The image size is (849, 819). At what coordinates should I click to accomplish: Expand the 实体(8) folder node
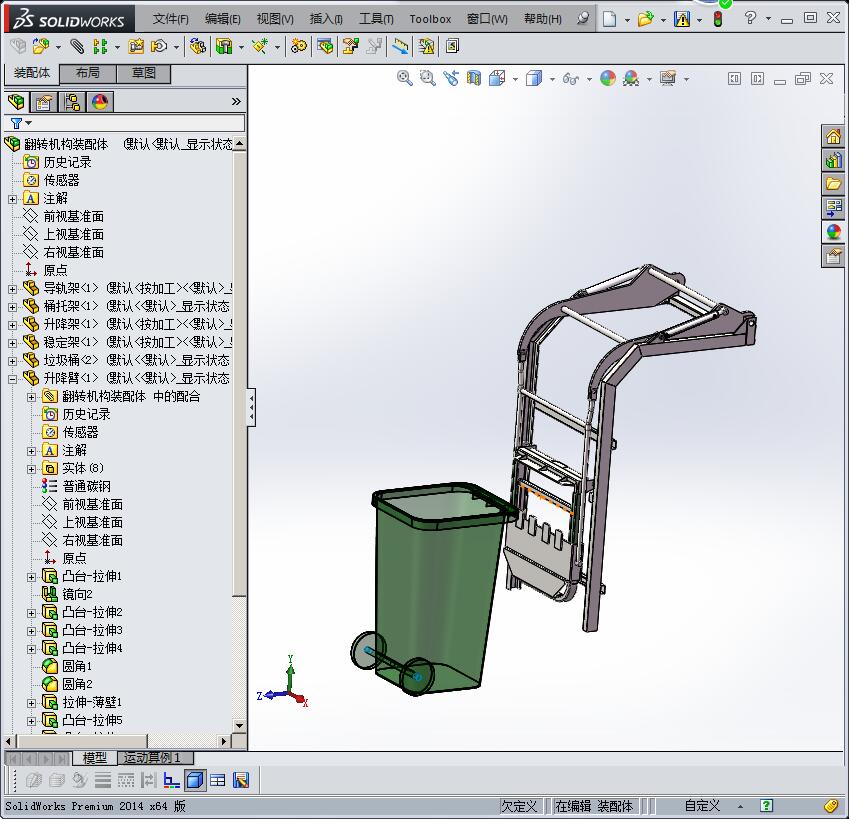point(31,469)
